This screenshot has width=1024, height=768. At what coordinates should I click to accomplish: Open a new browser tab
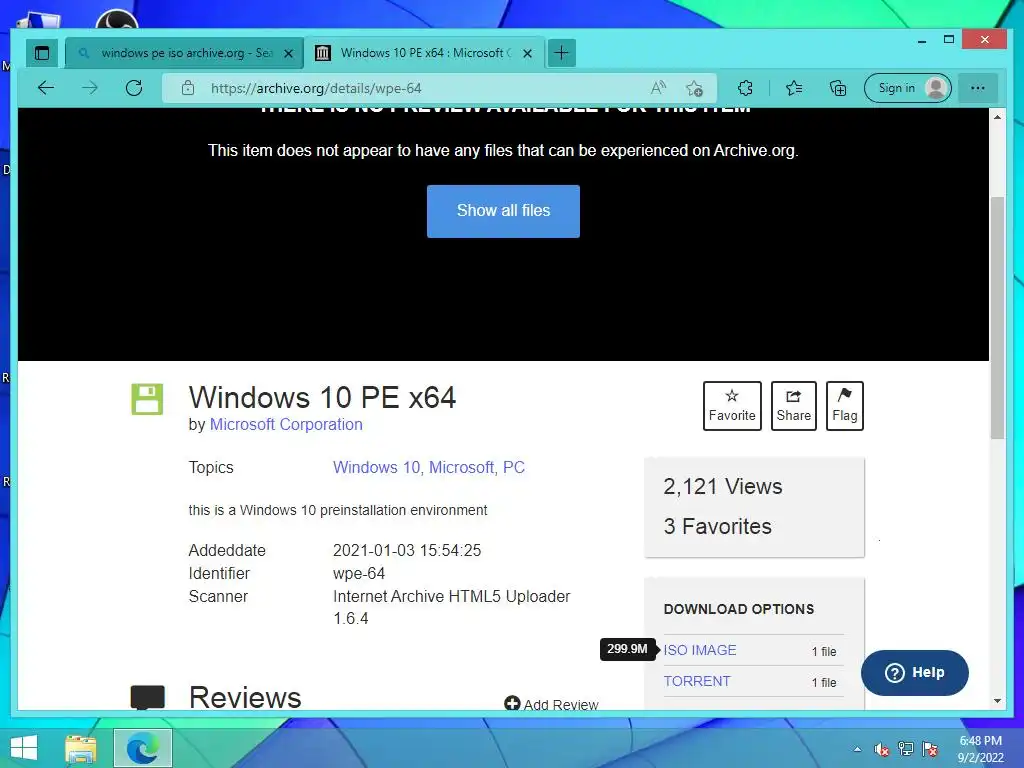(x=561, y=53)
